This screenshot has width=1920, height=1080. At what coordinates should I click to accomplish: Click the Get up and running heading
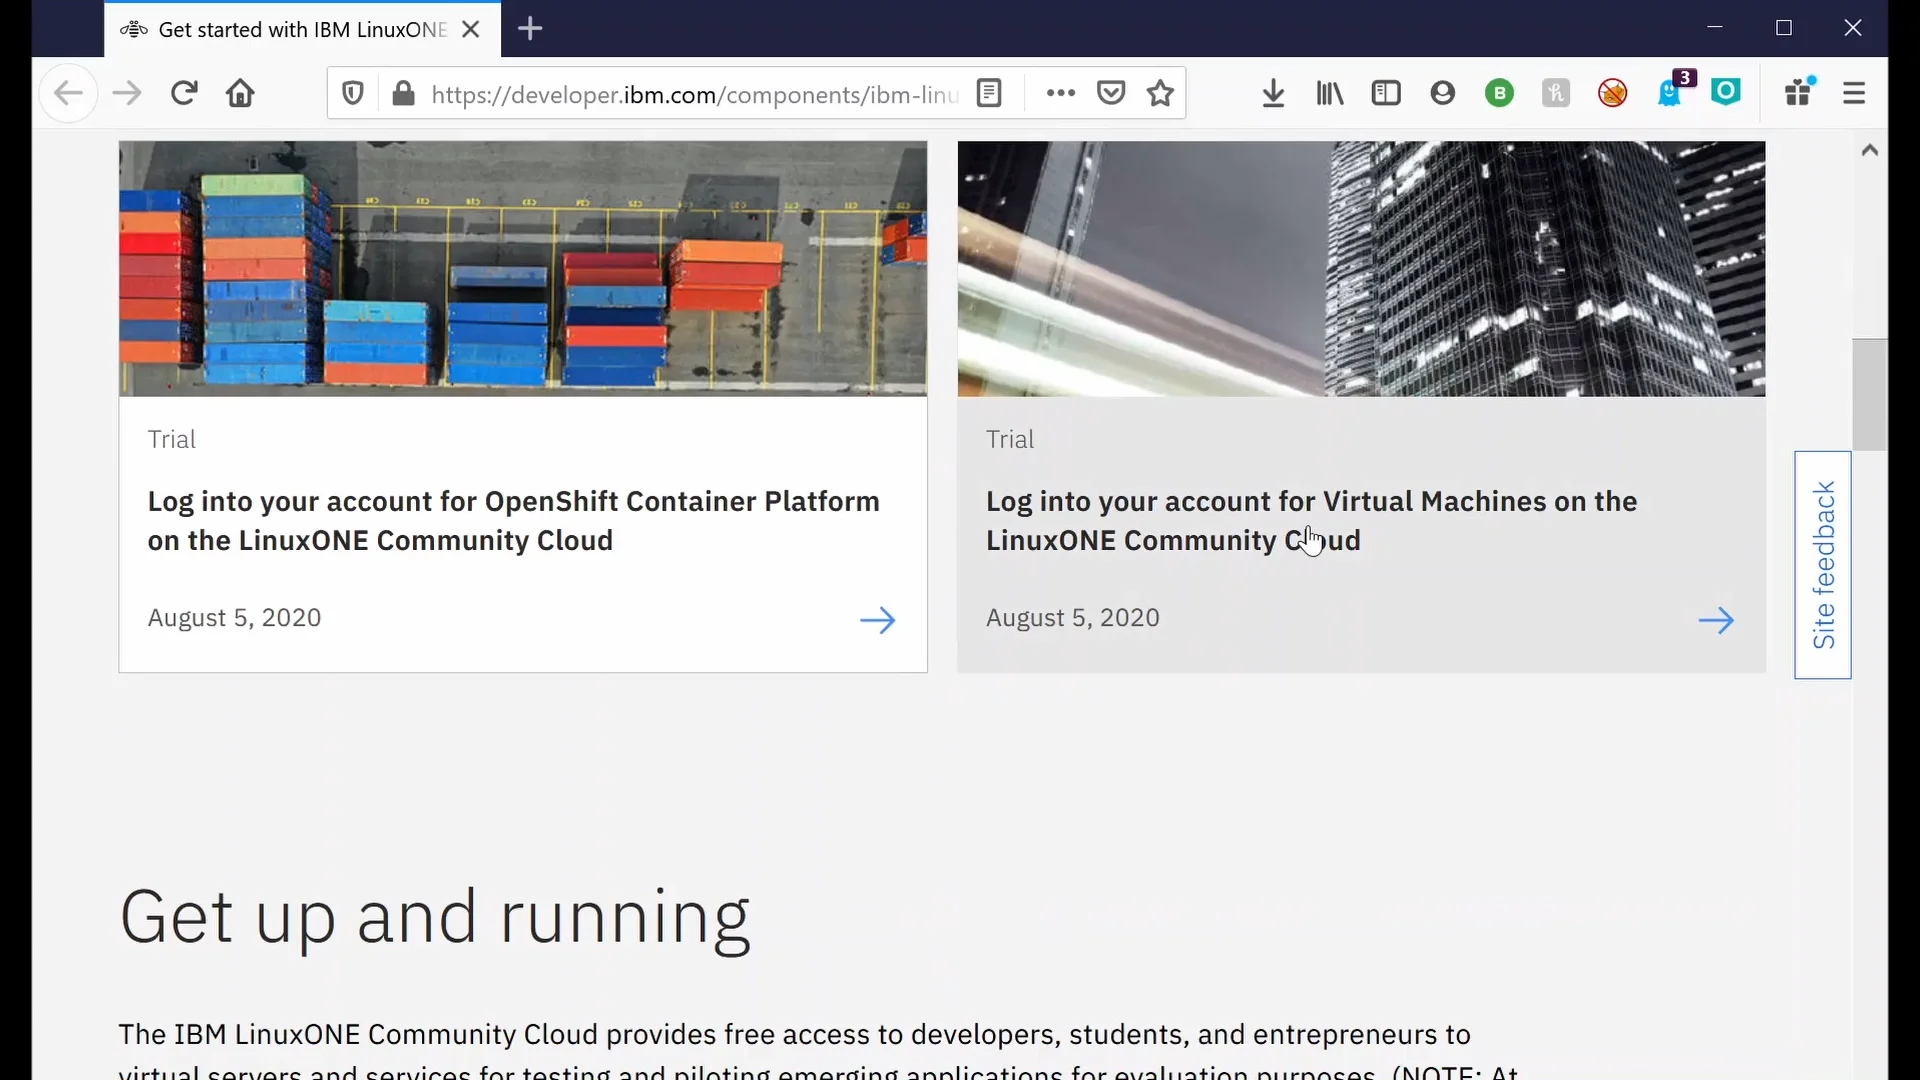click(x=434, y=918)
